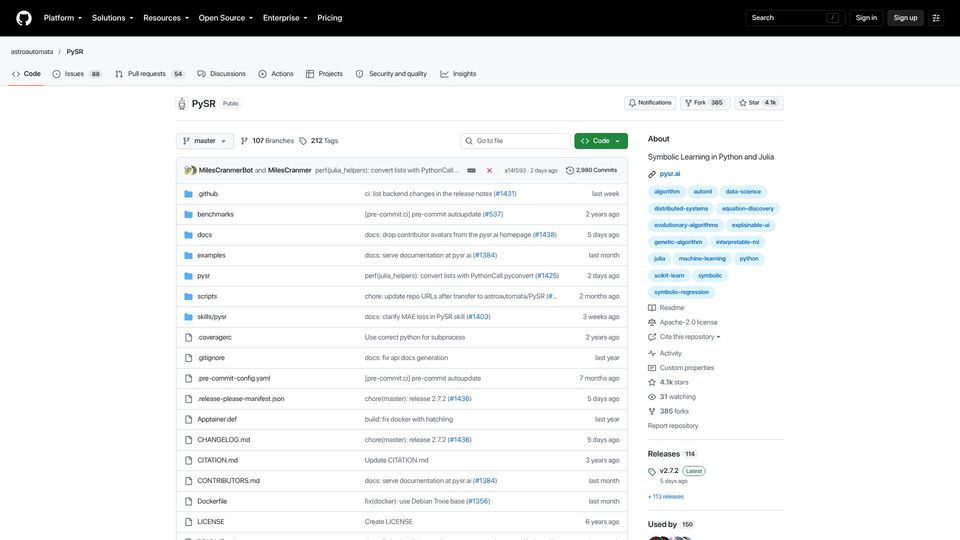Expand the Solutions dropdown
This screenshot has width=960, height=540.
(112, 18)
